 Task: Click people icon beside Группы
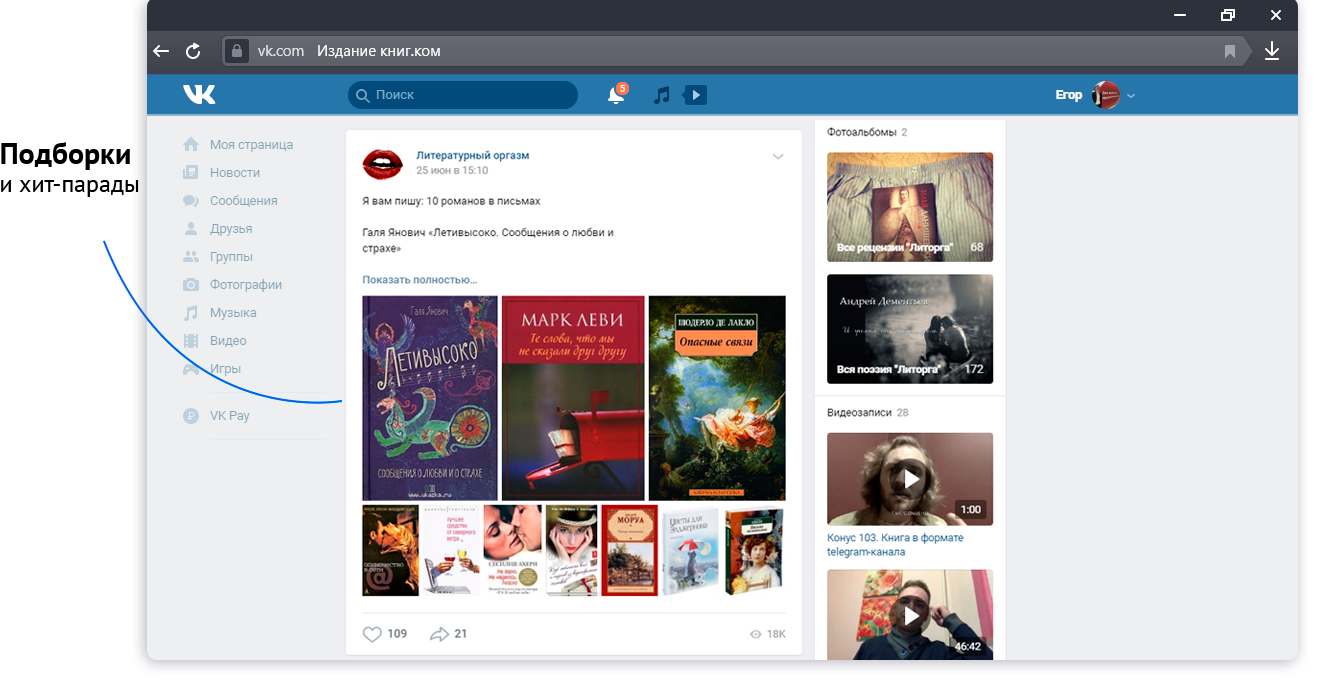[x=191, y=257]
